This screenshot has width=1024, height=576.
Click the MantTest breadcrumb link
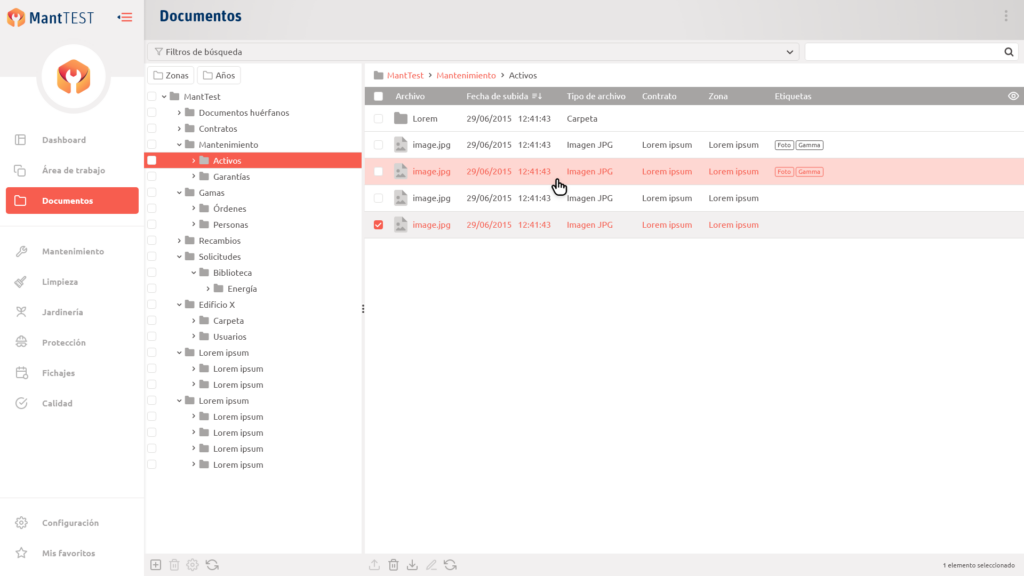click(x=405, y=75)
